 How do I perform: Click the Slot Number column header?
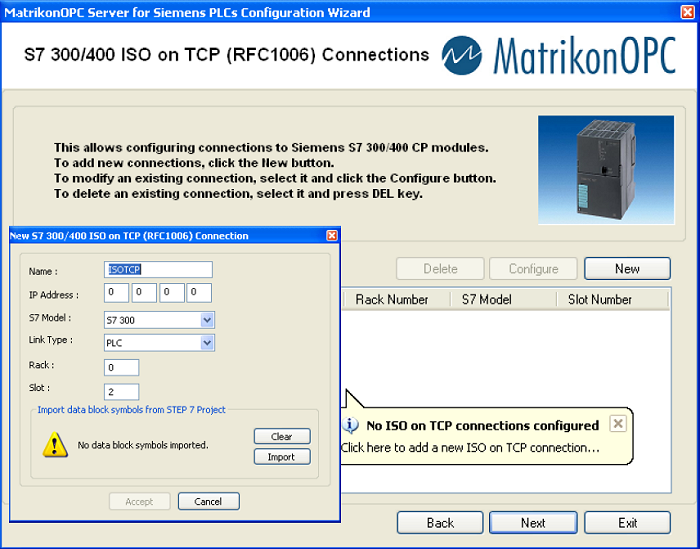[x=612, y=299]
